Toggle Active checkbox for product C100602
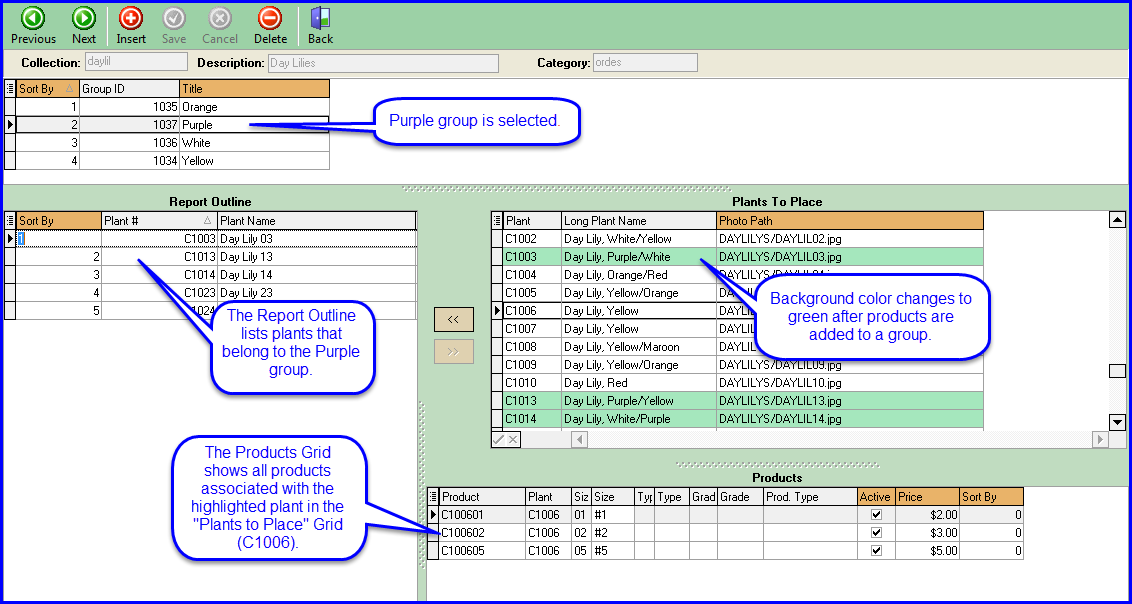1132x604 pixels. (876, 533)
